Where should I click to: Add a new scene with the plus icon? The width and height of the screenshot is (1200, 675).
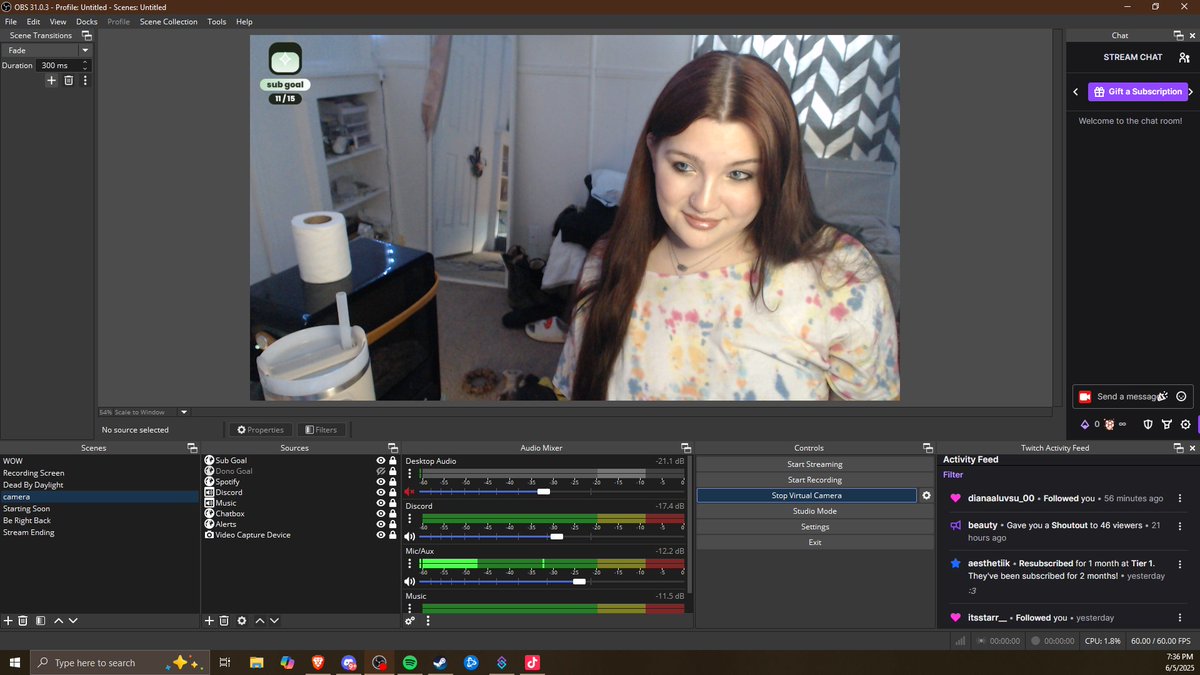pyautogui.click(x=8, y=621)
